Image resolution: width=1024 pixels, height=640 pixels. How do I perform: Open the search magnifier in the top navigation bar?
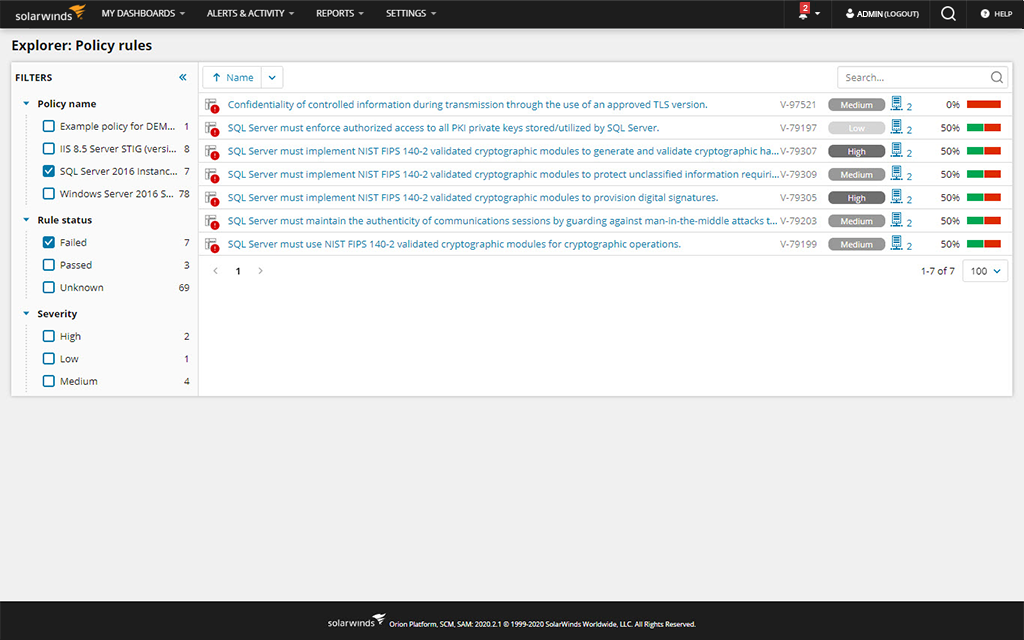(x=947, y=14)
